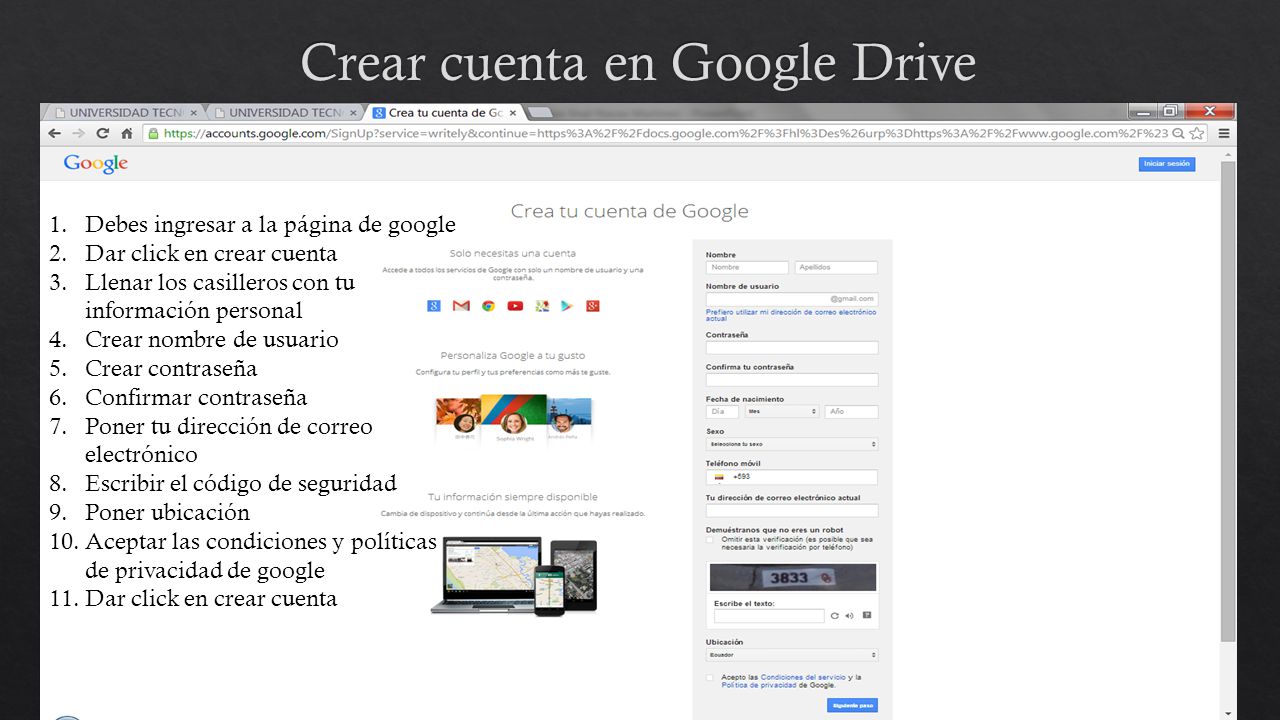Open 'Prefiero utilizar mi dirección de correo' link

pos(791,315)
